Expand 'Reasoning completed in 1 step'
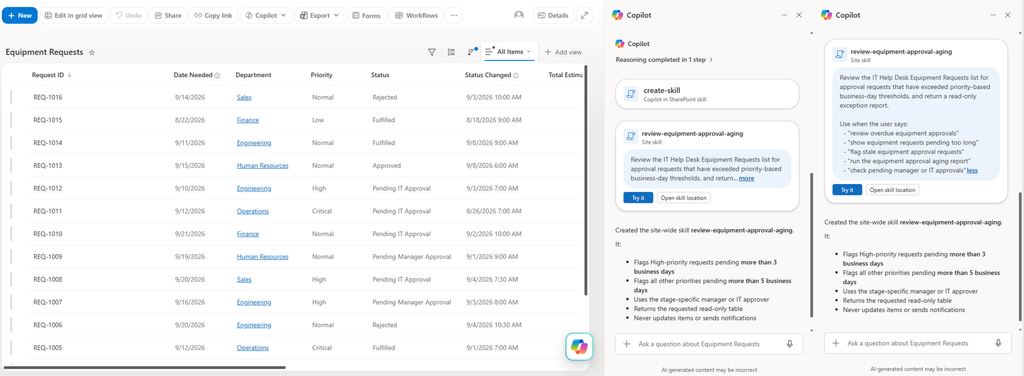Screen dimensions: 1024x376 [x=664, y=59]
